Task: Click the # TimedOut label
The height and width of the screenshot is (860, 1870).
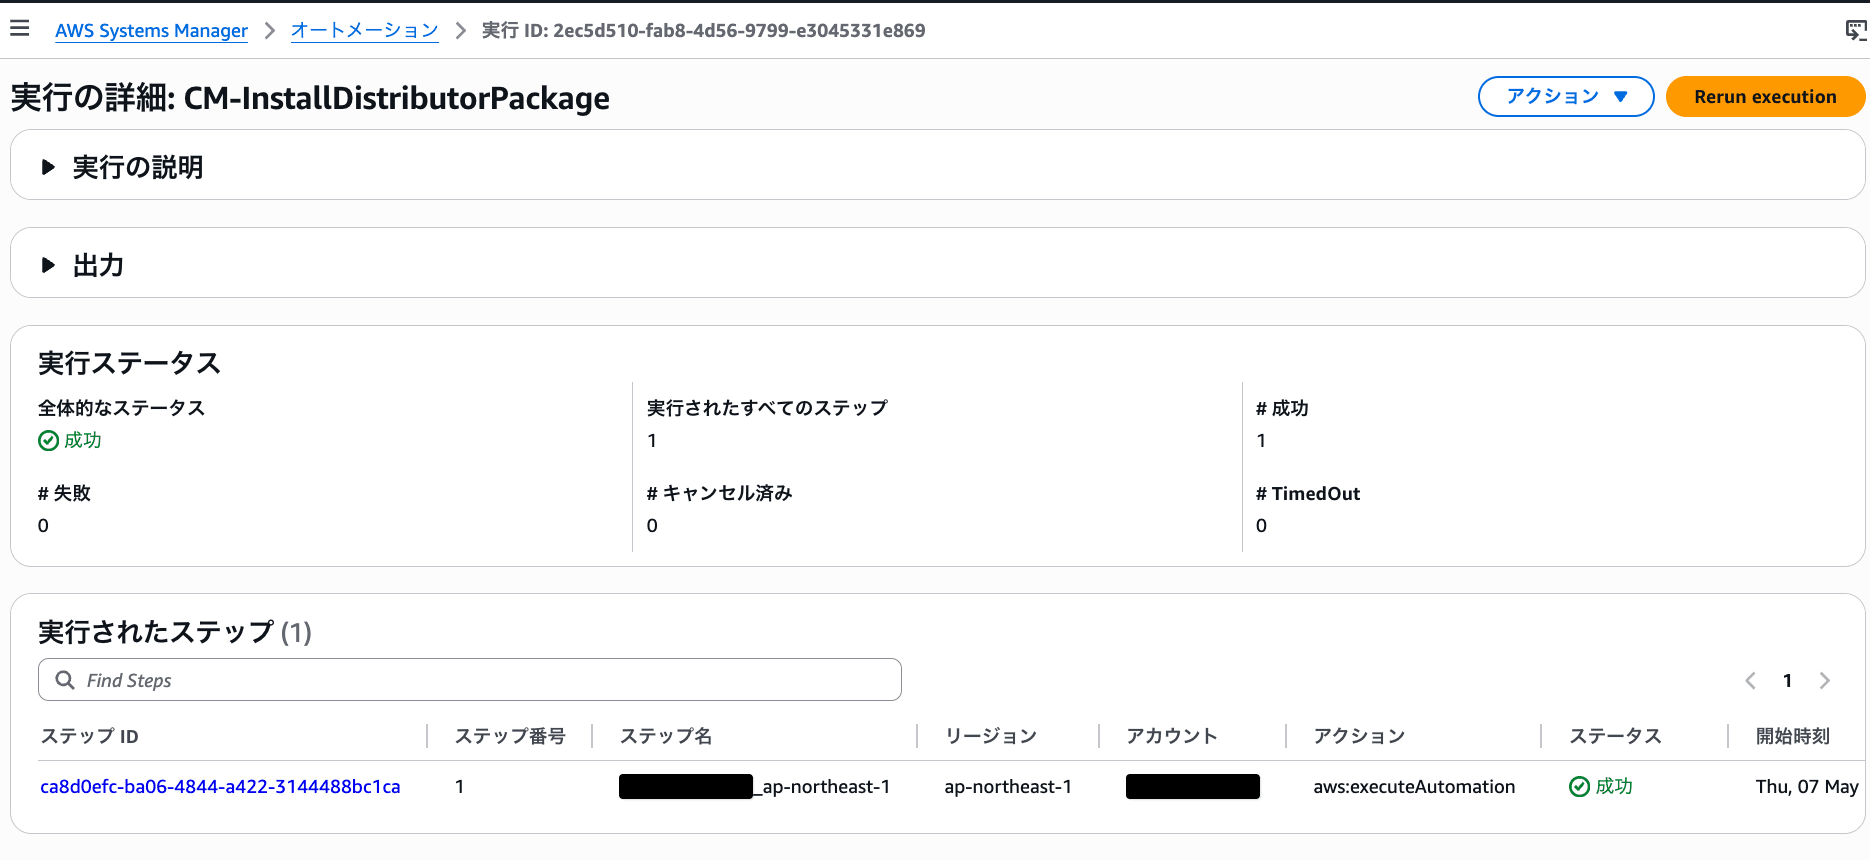Action: click(x=1308, y=493)
